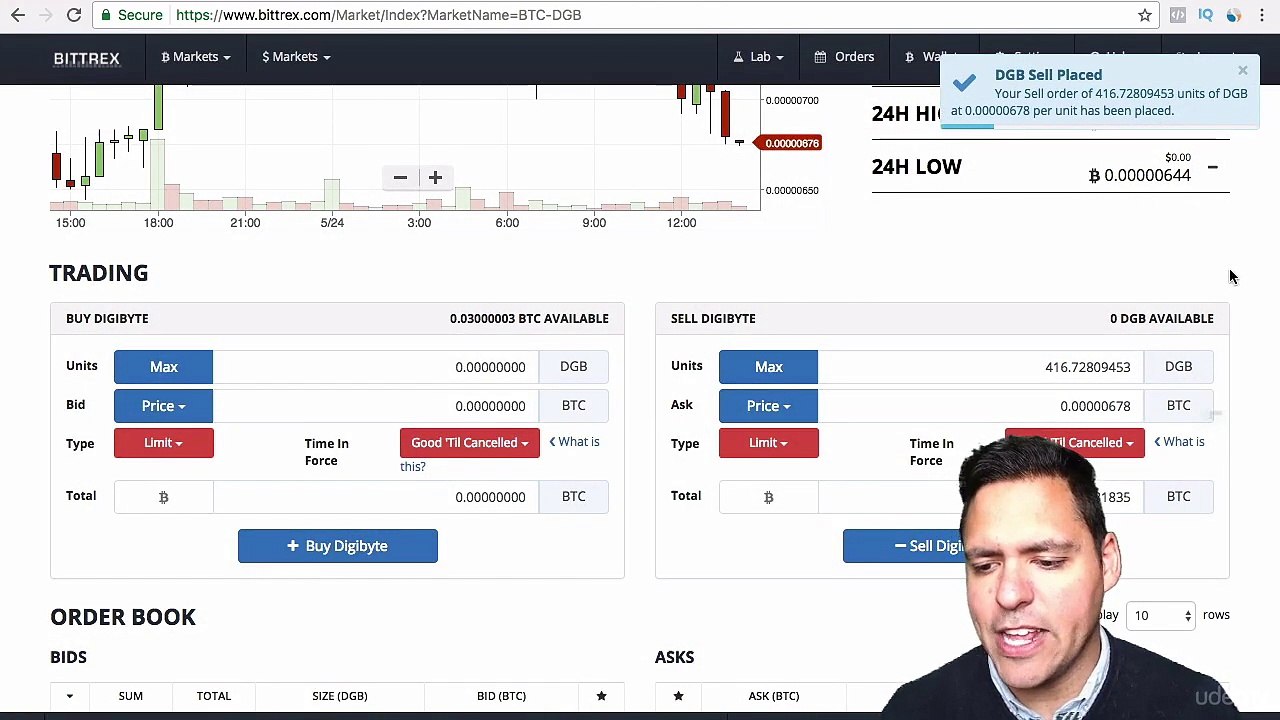The image size is (1280, 720).
Task: Click Max button in Sell Digibyte
Action: (768, 367)
